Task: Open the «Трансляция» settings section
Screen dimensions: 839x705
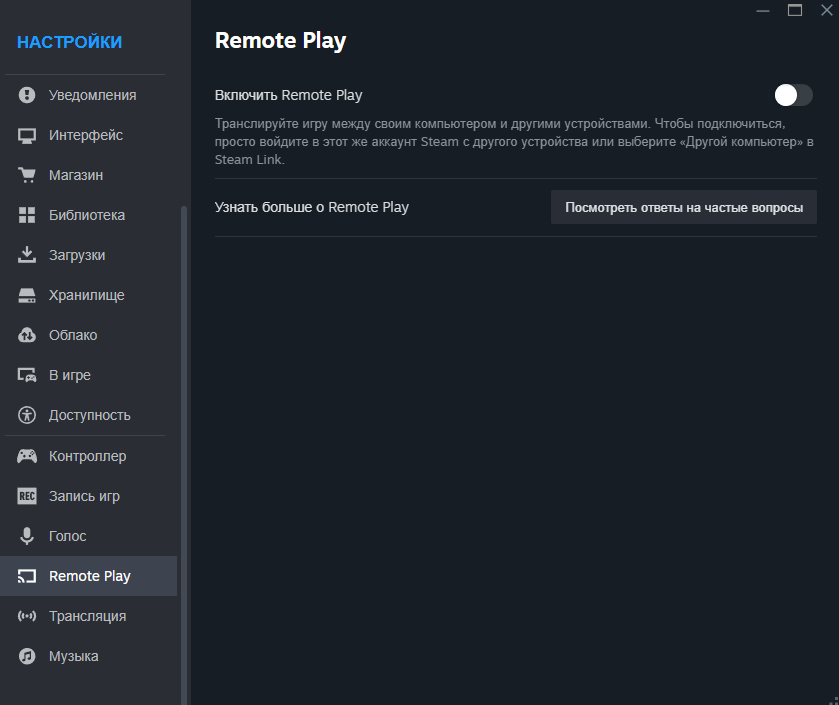Action: click(x=87, y=616)
